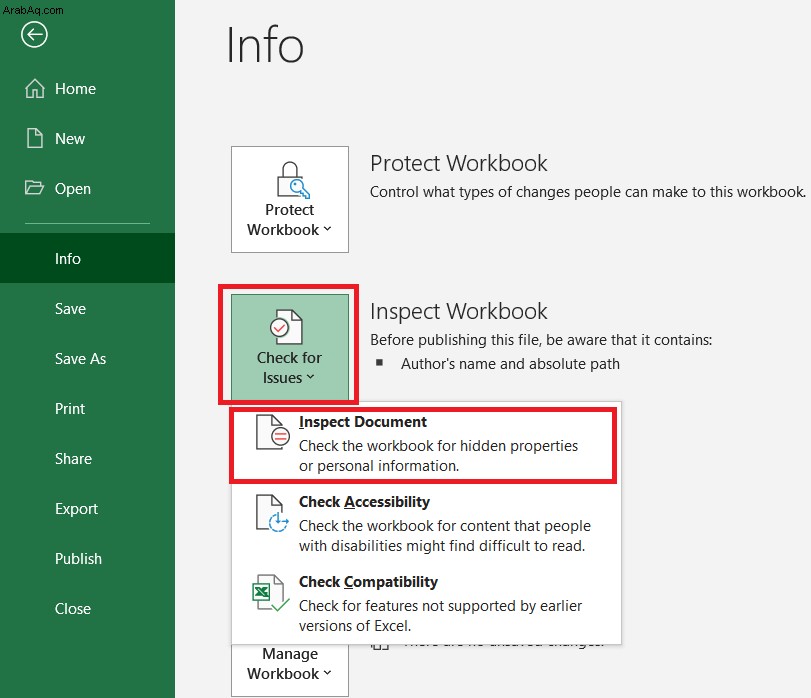Click the Protect Workbook lock icon
This screenshot has width=811, height=698.
[x=293, y=180]
